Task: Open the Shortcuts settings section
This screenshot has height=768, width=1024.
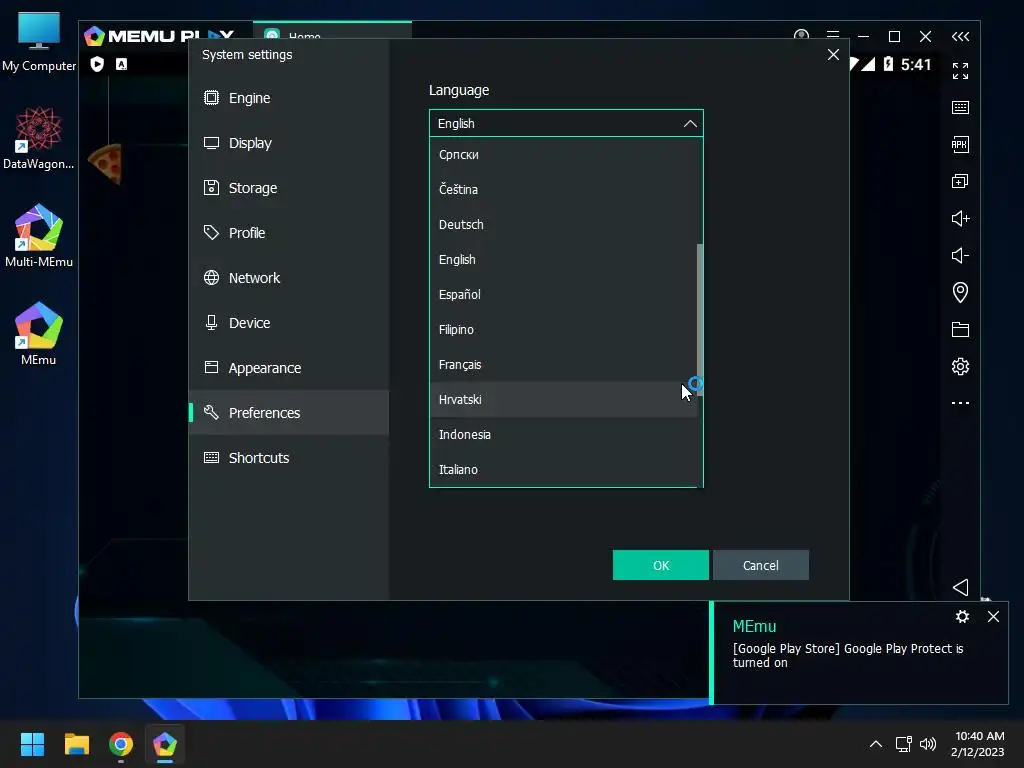Action: tap(289, 458)
